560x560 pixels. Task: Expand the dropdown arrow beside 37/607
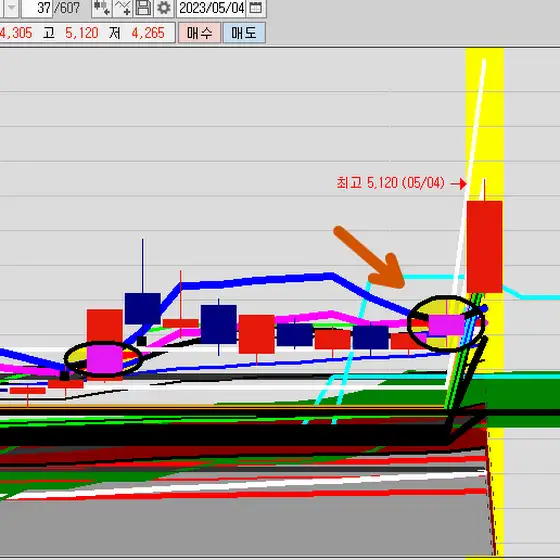pyautogui.click(x=11, y=8)
